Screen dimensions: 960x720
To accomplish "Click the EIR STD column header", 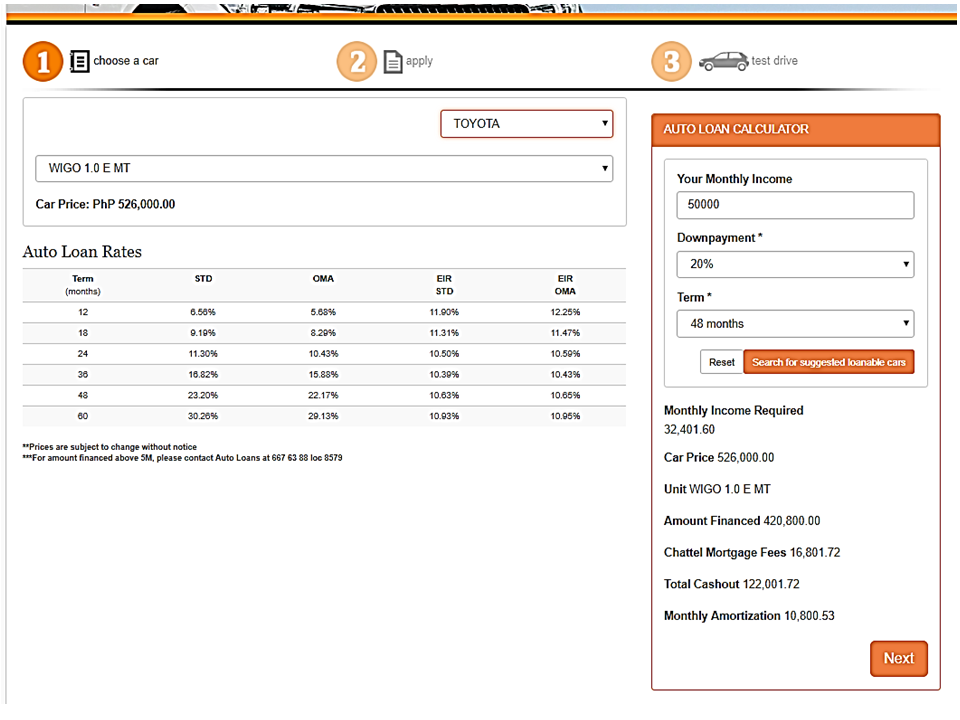I will pos(444,285).
